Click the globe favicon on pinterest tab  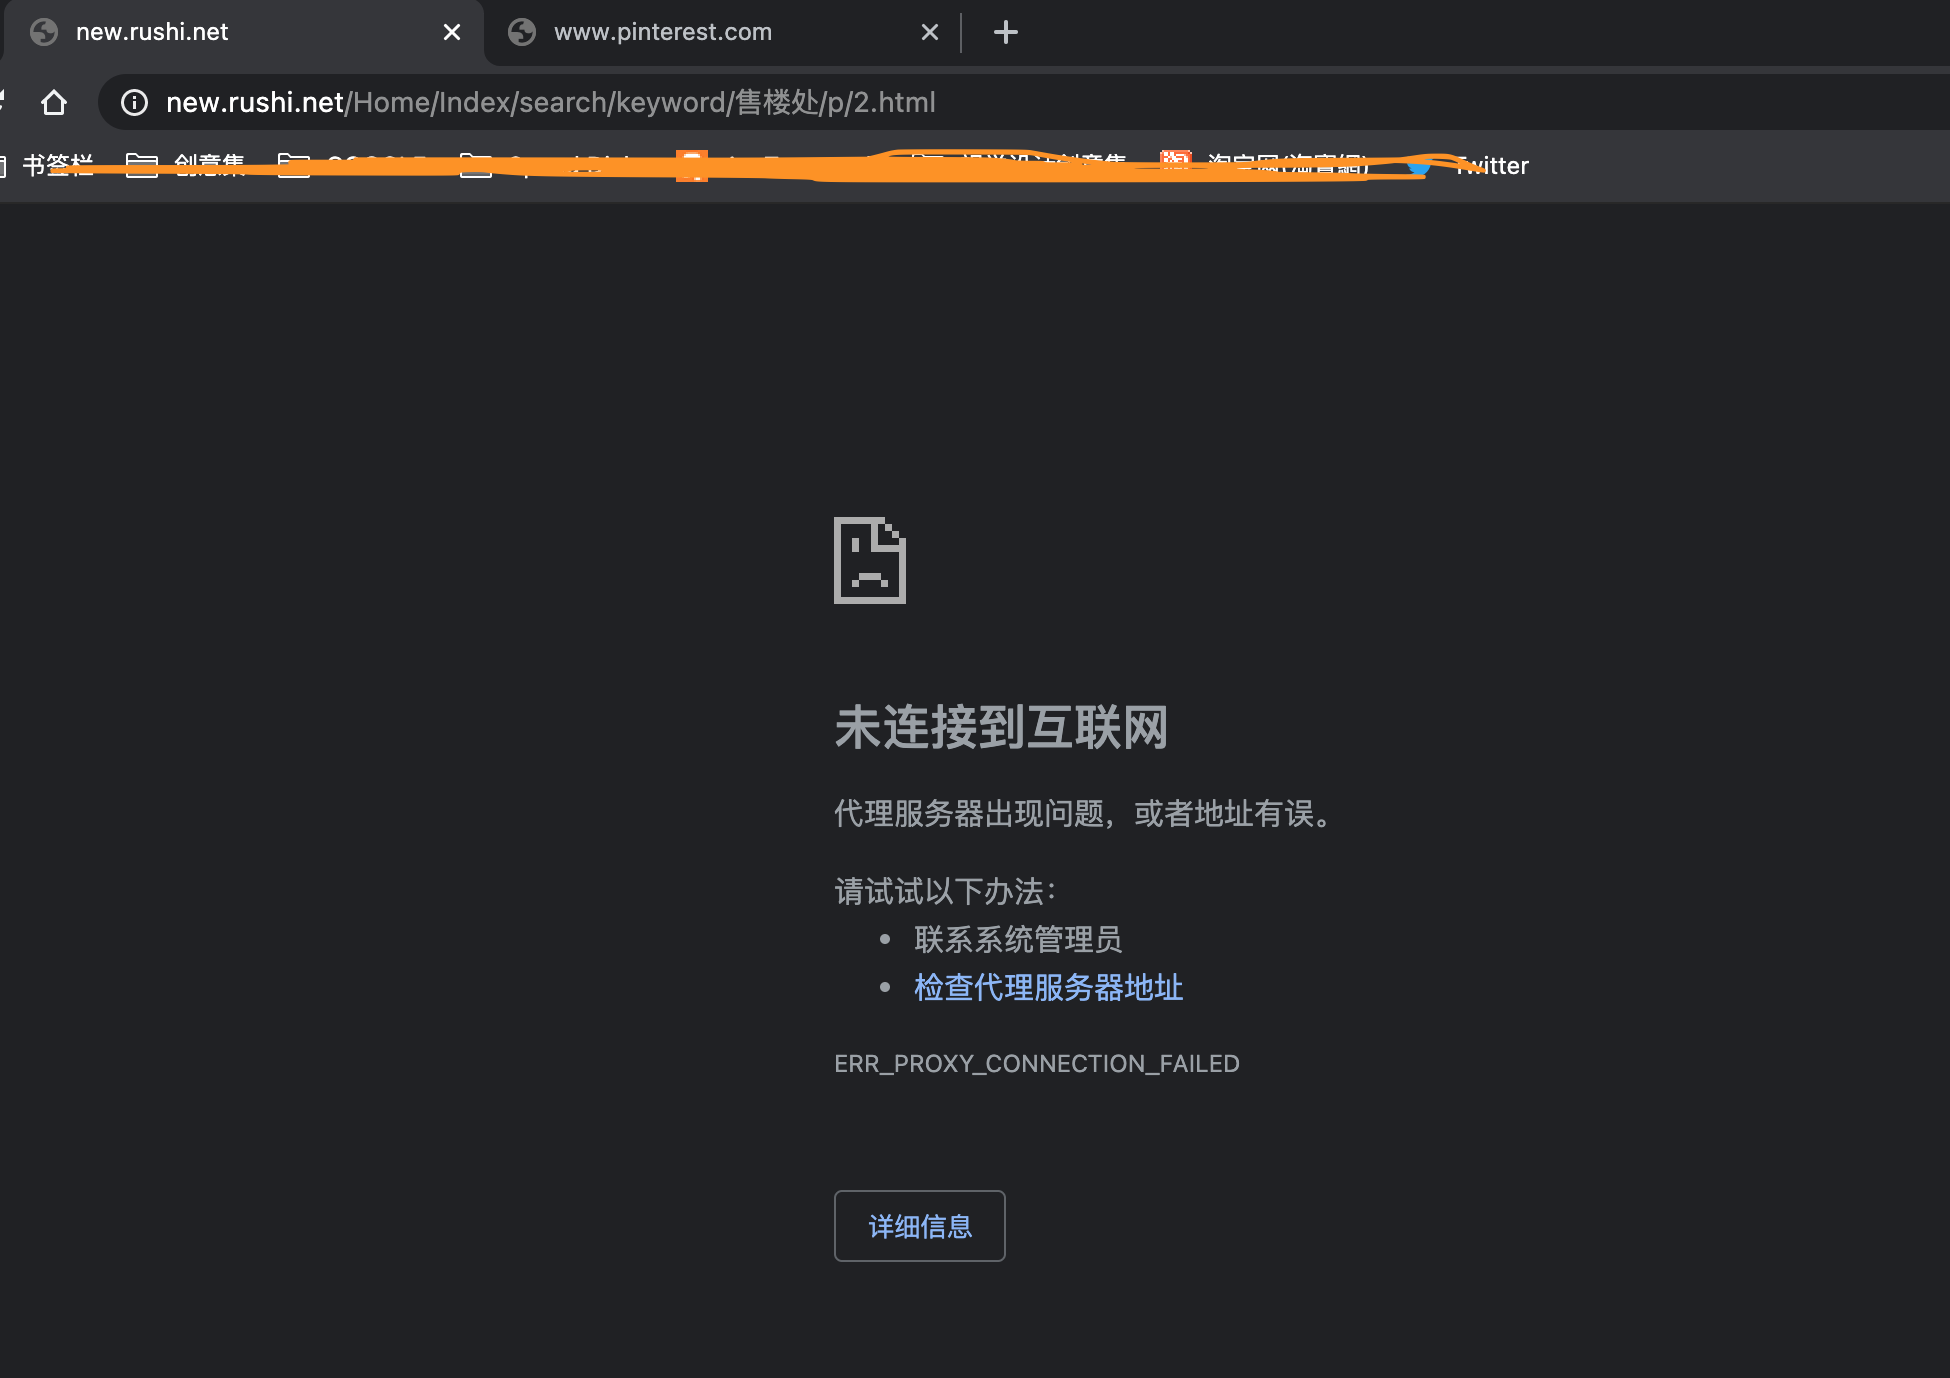[522, 32]
